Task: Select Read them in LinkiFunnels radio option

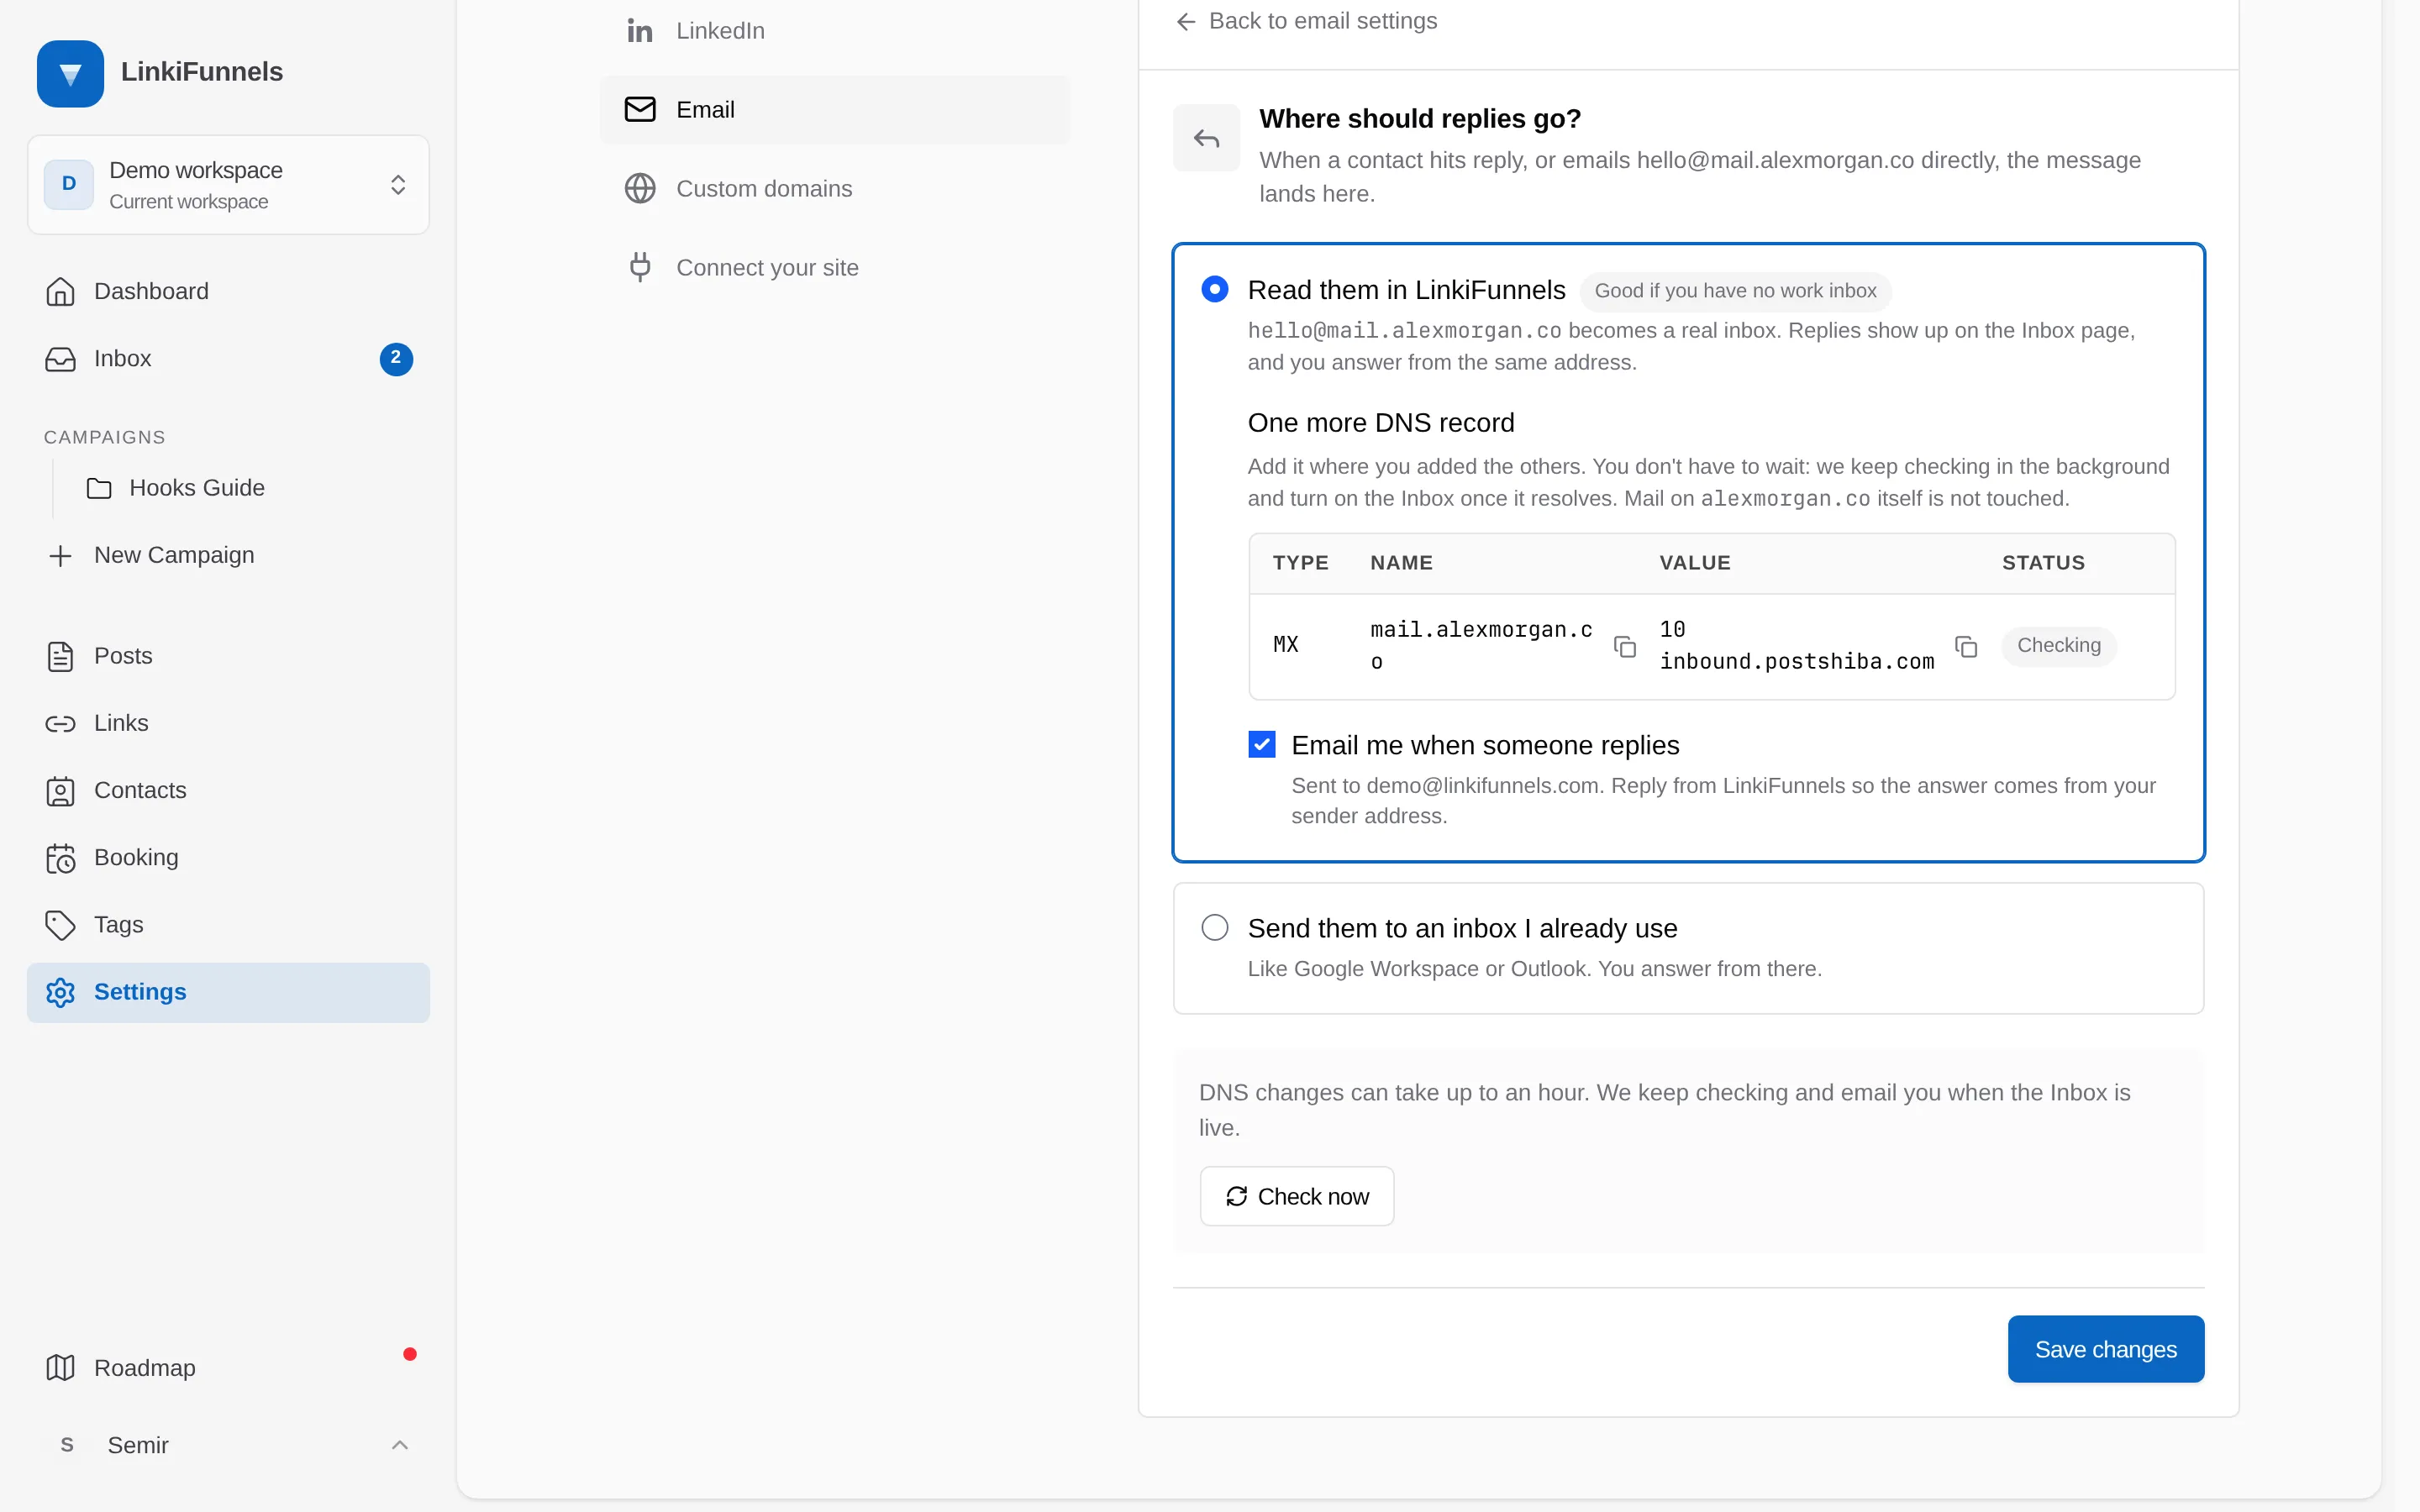Action: tap(1214, 290)
